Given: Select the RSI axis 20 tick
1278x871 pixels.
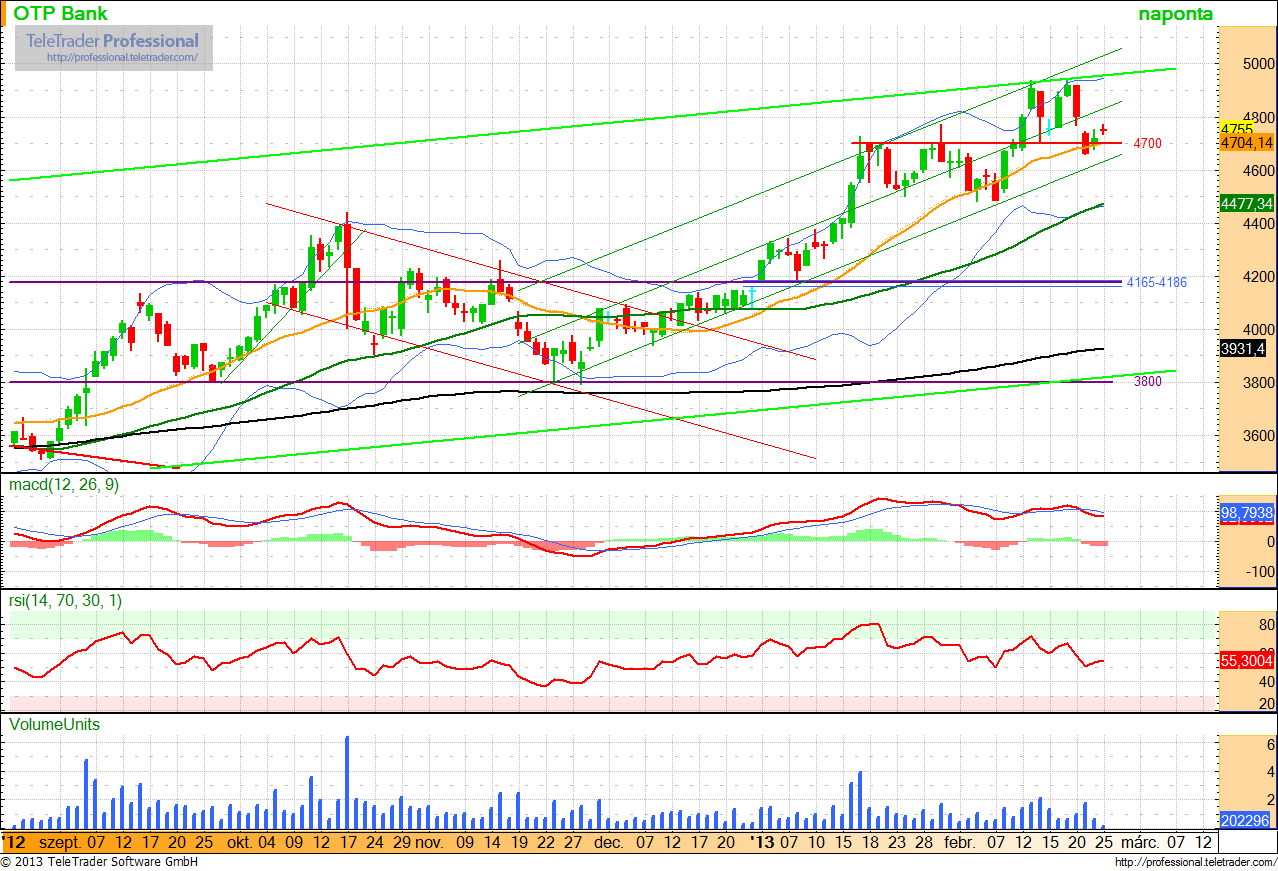Looking at the screenshot, I should coord(1266,704).
